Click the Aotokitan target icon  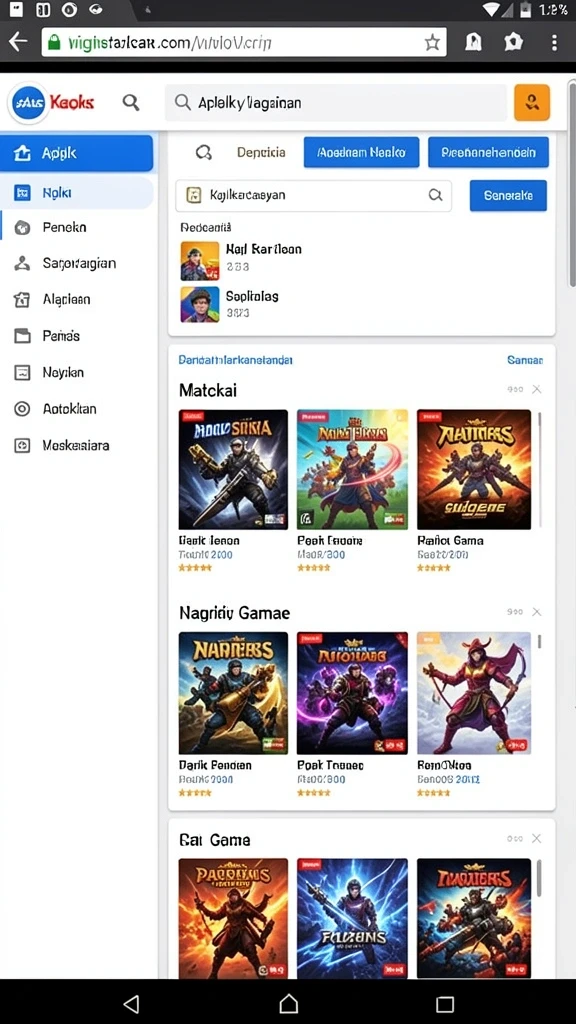[22, 409]
